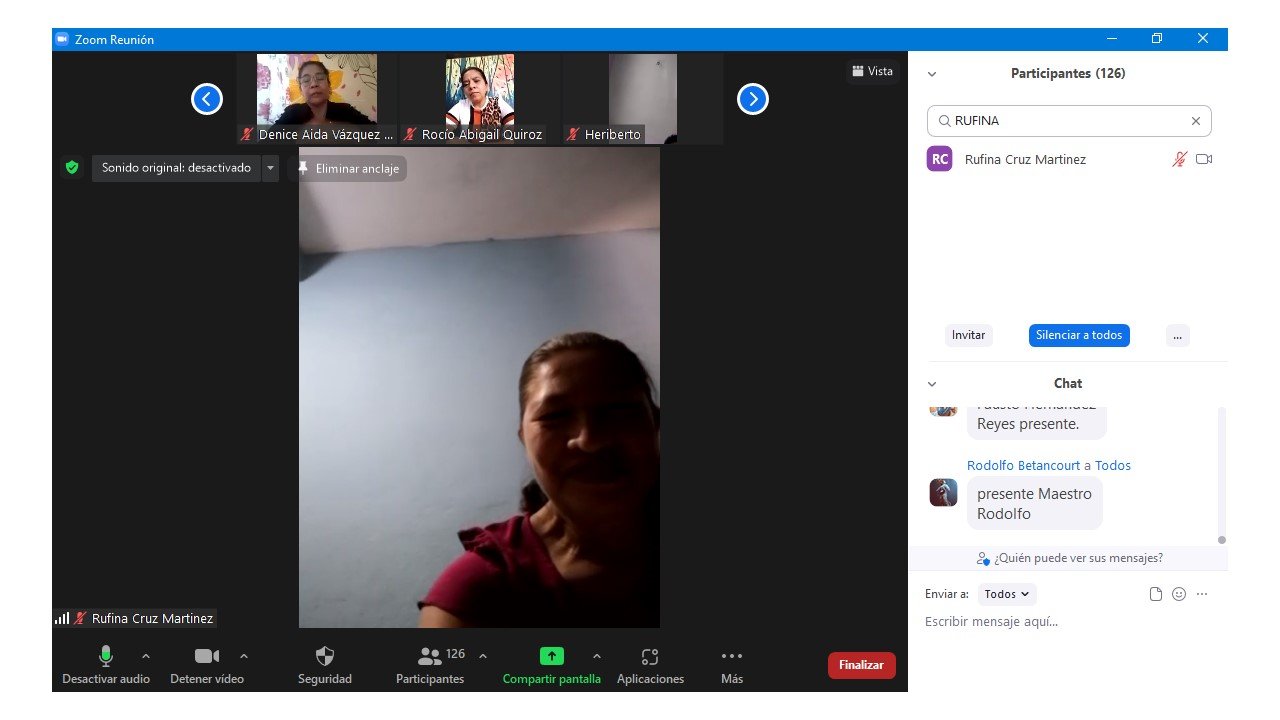
Task: Click the Rufina Cruz Martinez name label on video
Action: pyautogui.click(x=152, y=619)
